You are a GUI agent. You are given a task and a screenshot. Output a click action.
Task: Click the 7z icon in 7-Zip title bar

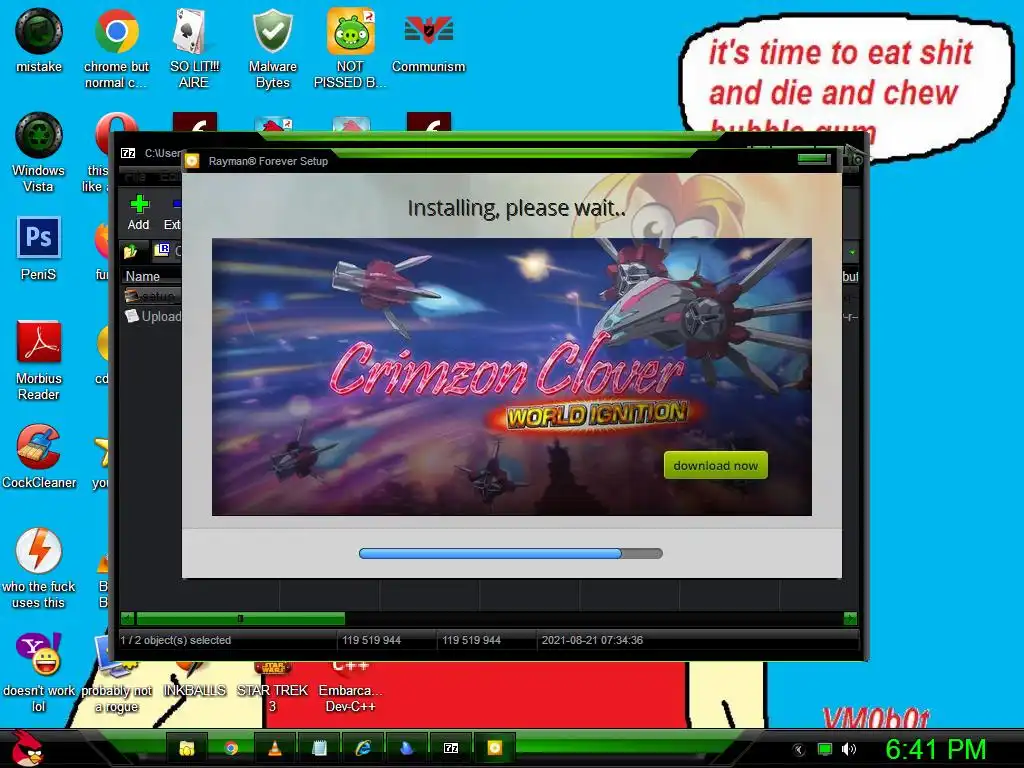pos(128,153)
